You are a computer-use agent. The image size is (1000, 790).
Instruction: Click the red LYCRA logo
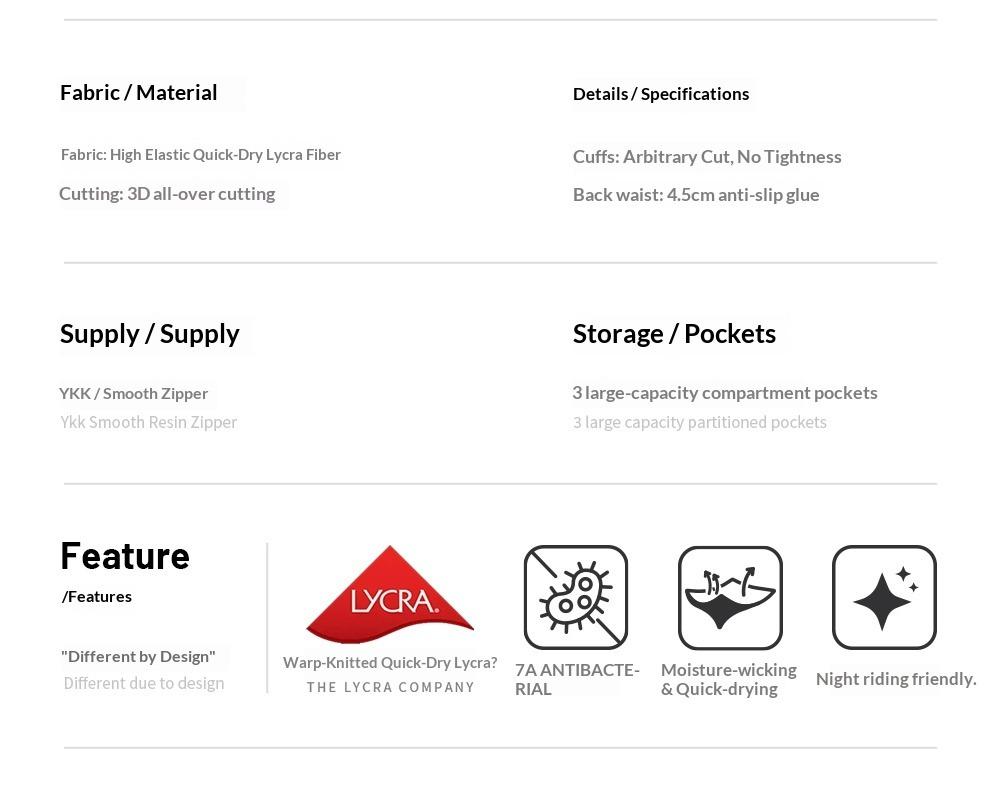tap(390, 594)
